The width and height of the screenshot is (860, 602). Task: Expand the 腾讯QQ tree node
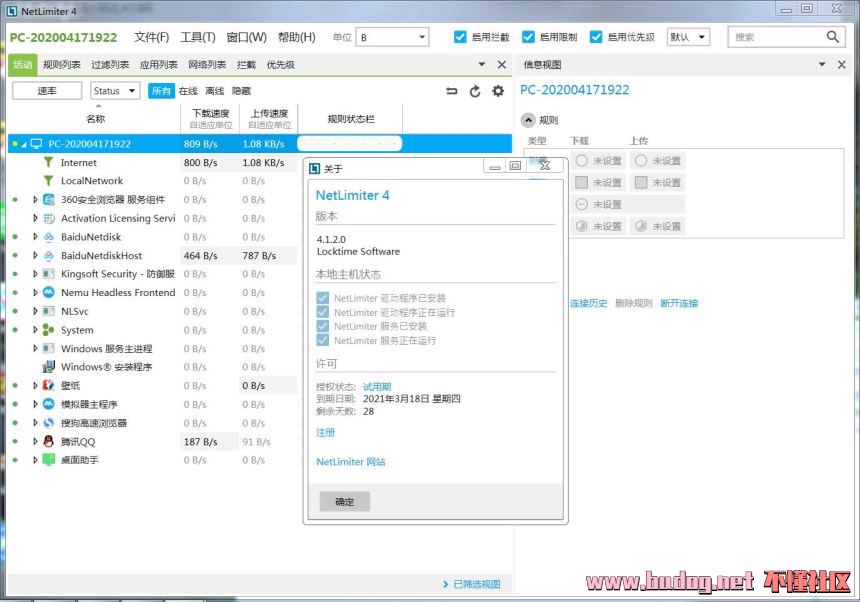35,441
